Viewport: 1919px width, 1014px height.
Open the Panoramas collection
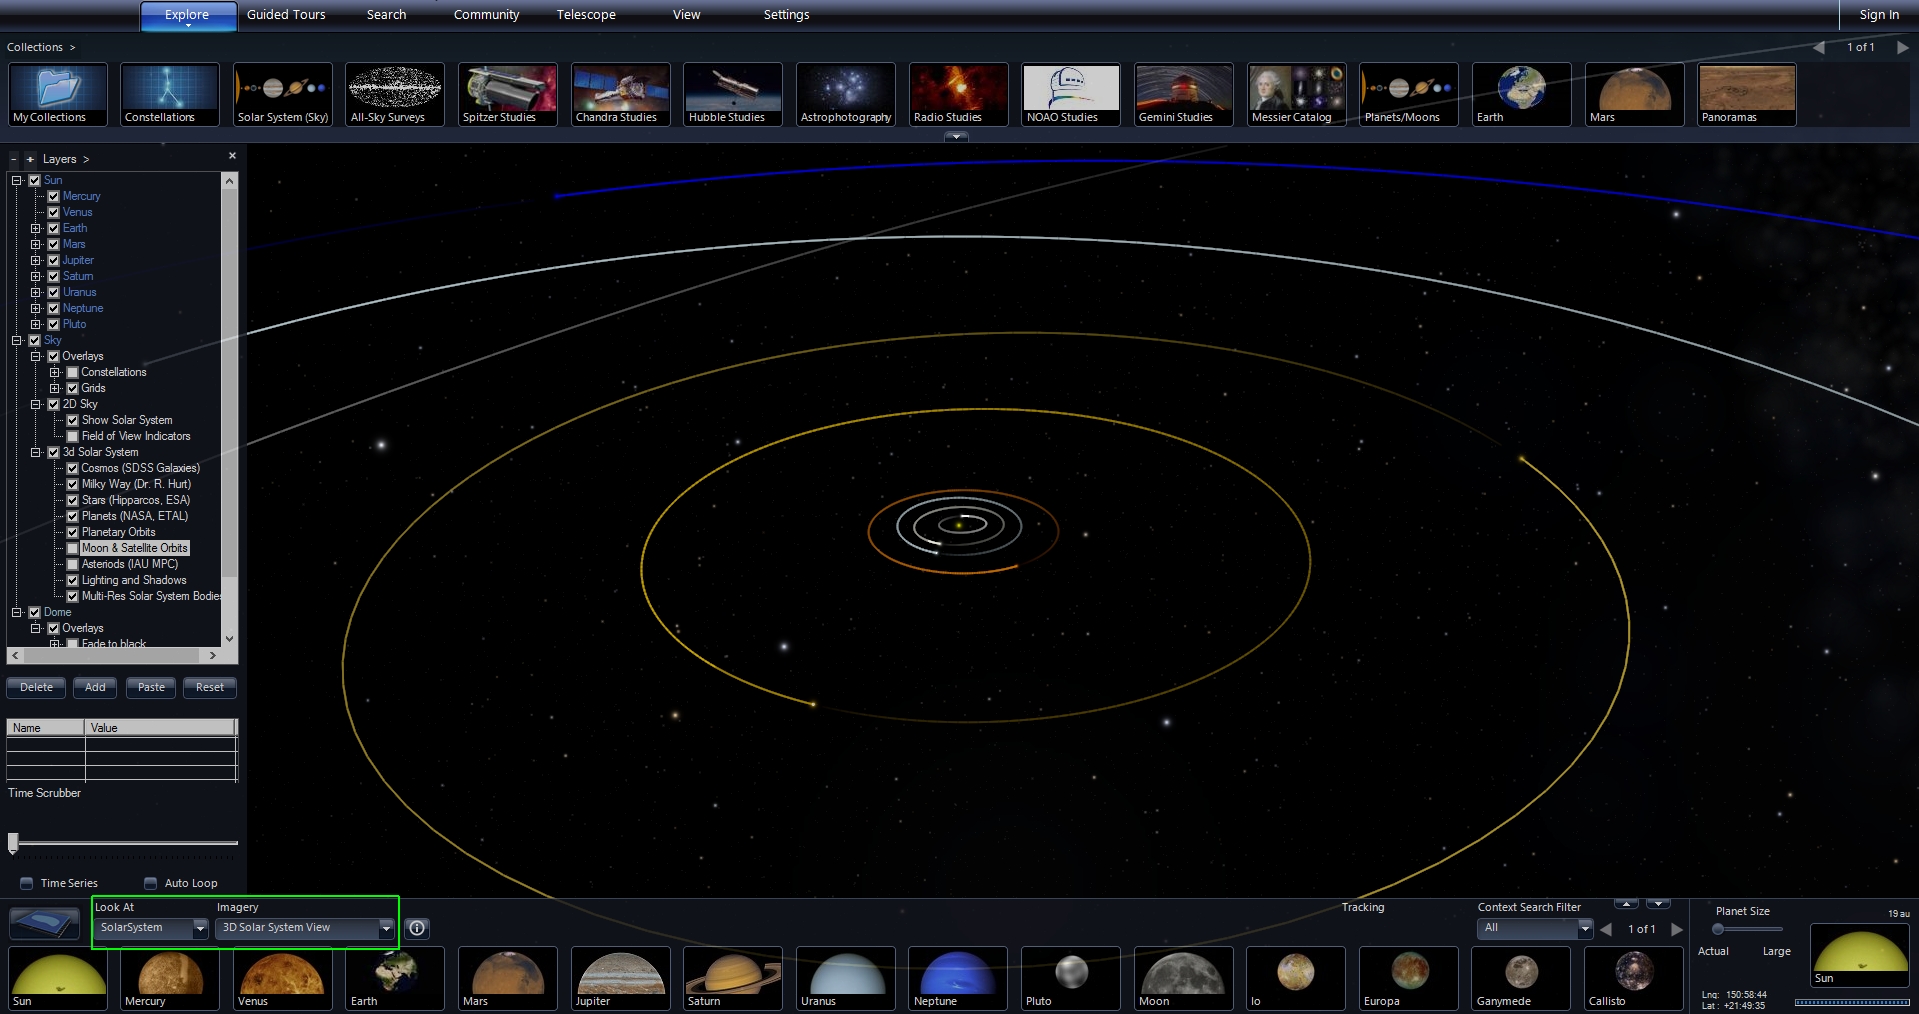1747,95
